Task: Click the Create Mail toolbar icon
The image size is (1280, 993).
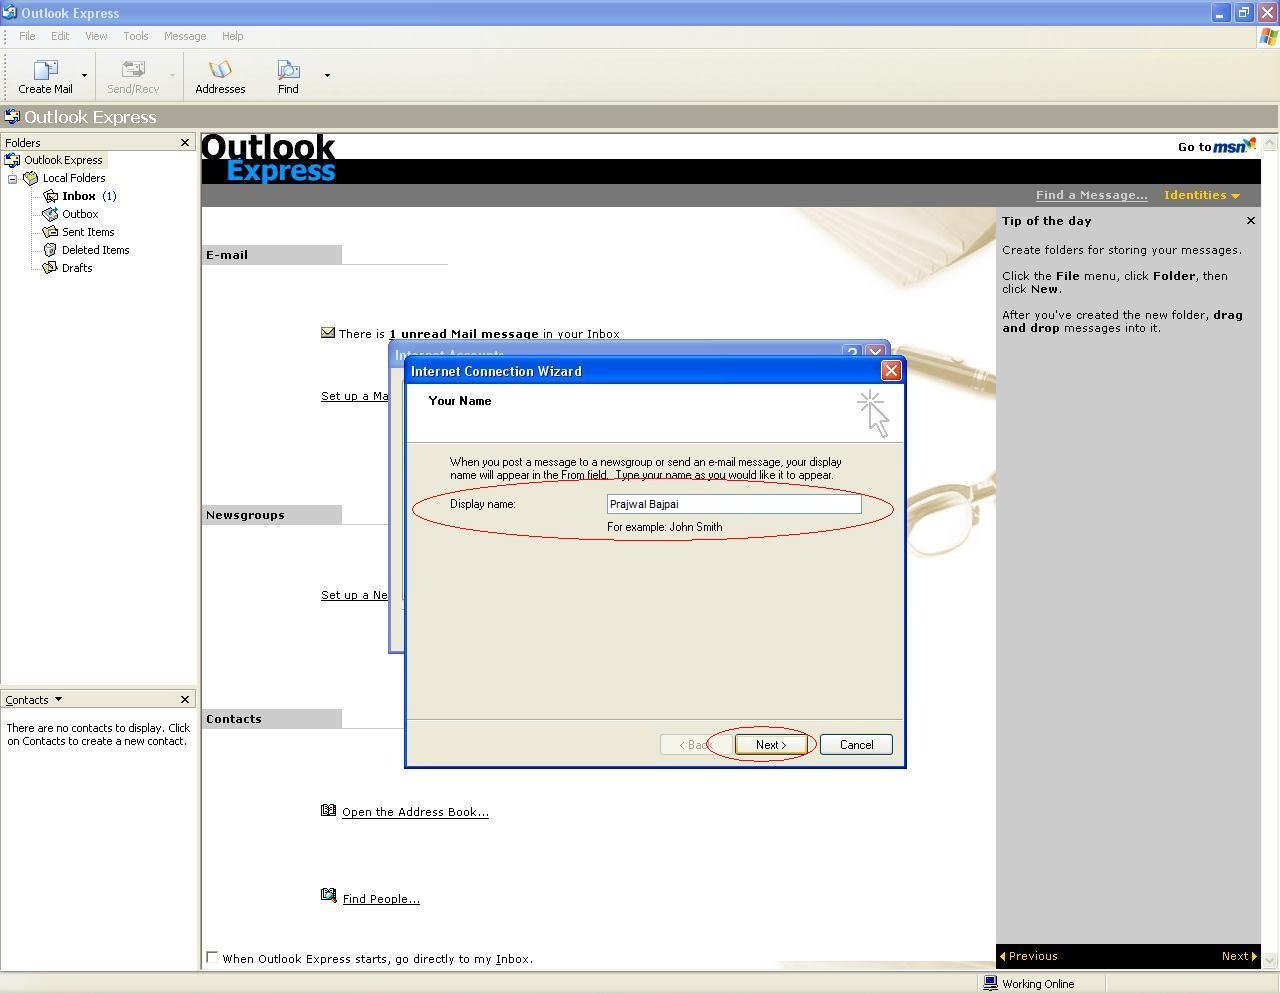Action: (x=45, y=70)
